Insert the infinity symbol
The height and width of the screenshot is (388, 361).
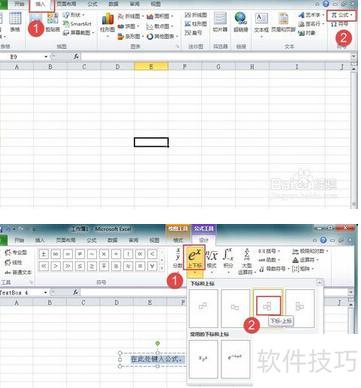[x=56, y=254]
